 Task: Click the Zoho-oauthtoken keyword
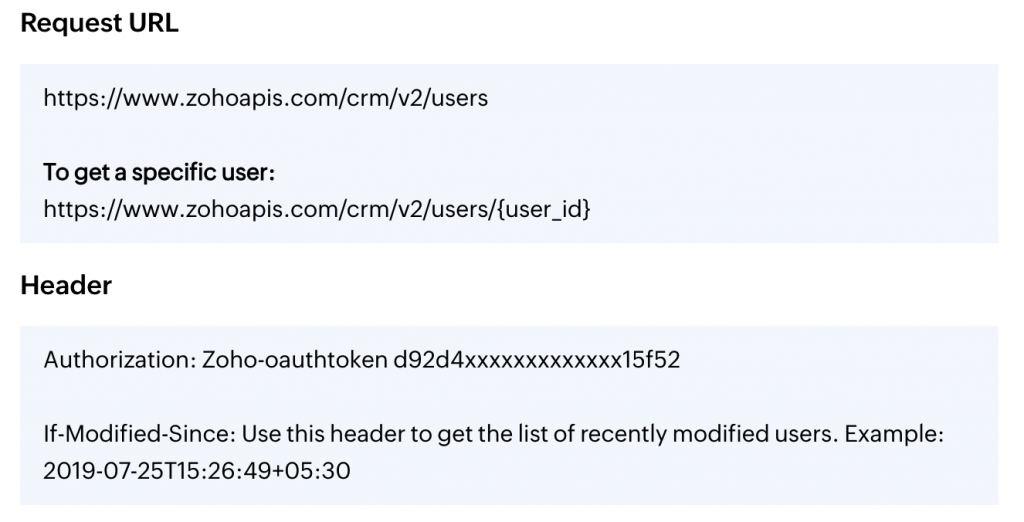295,360
